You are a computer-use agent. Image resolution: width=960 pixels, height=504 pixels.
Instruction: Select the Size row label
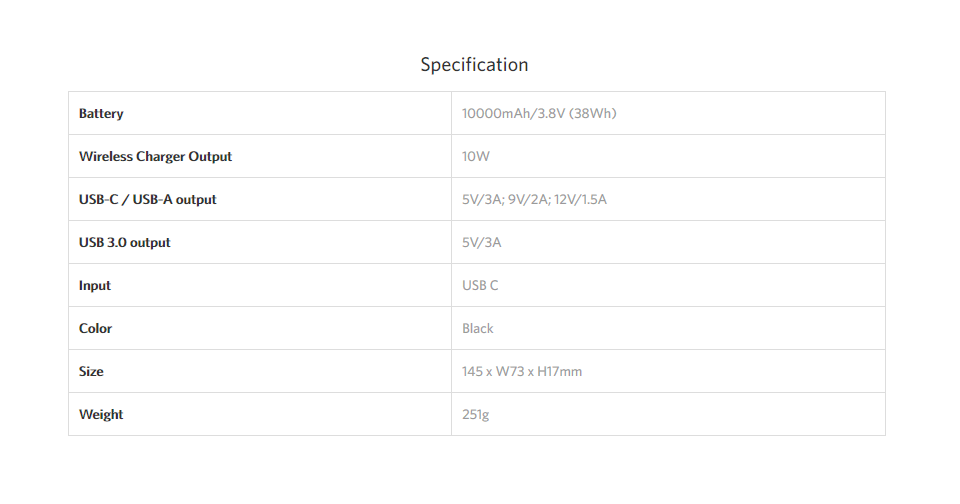click(91, 371)
